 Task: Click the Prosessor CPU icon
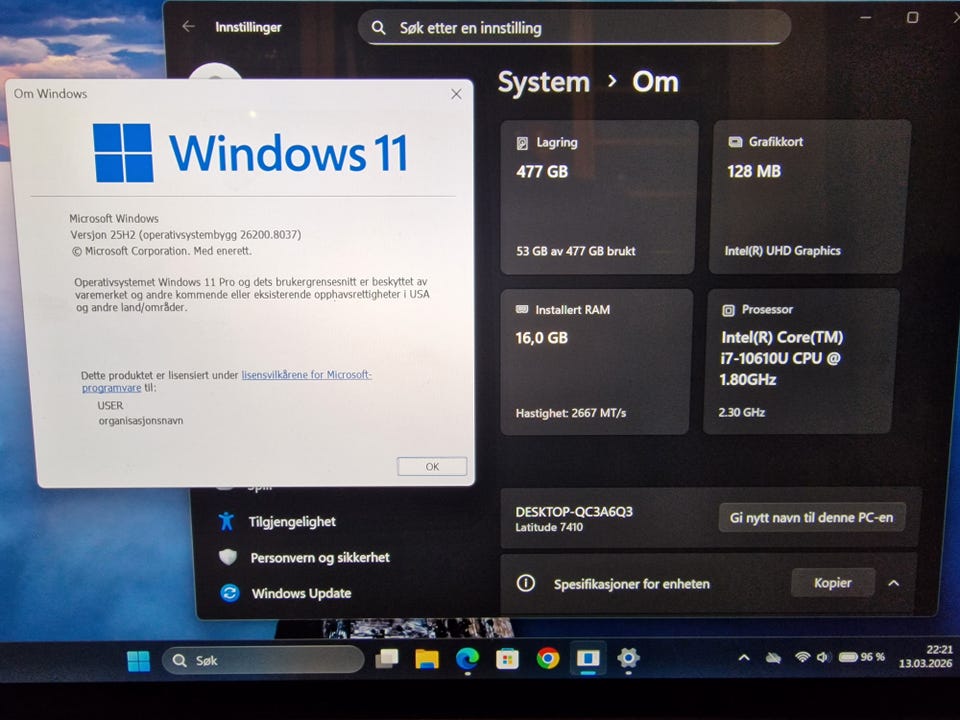(x=728, y=310)
